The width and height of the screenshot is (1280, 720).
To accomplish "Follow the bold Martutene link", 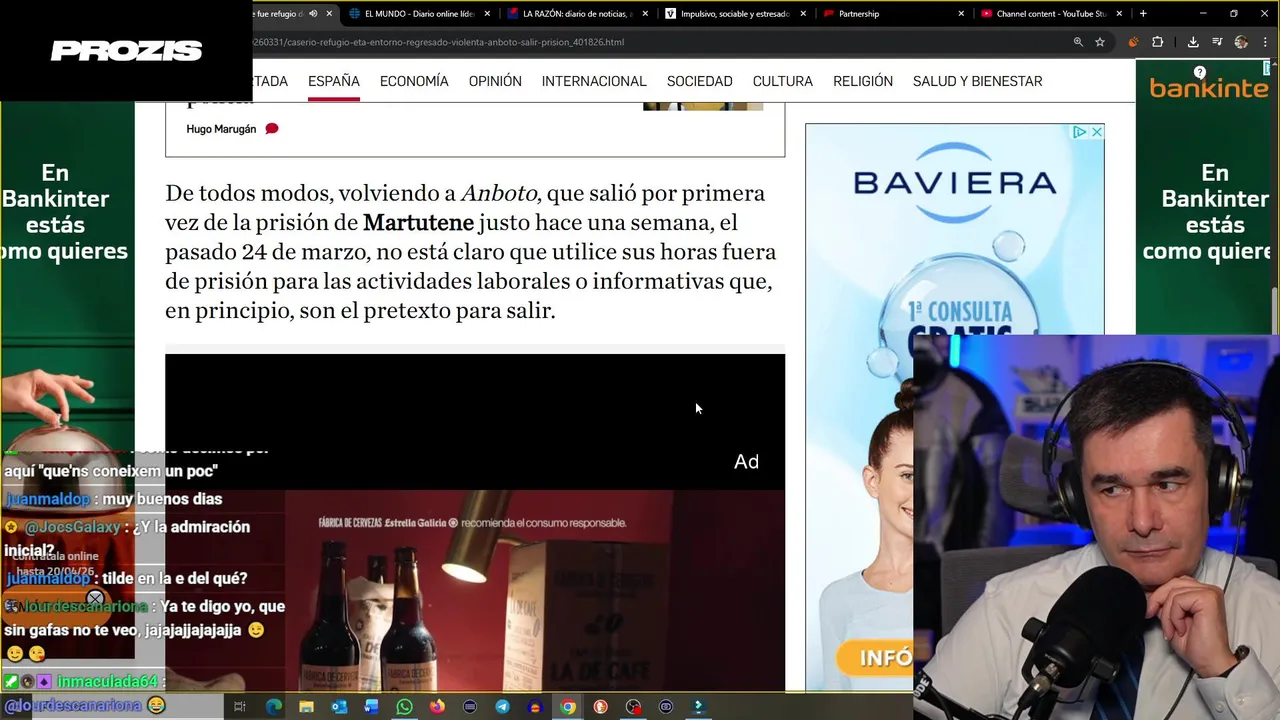I will (x=418, y=223).
